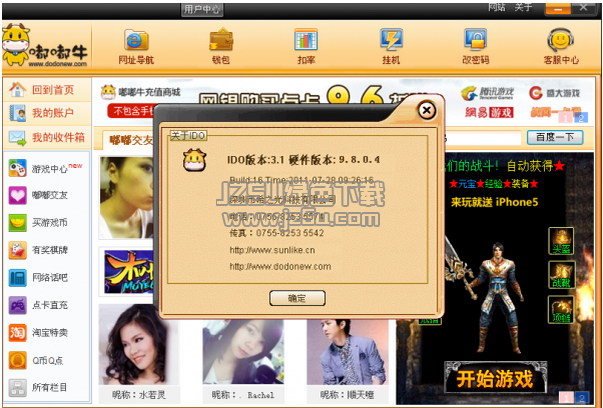
Task: Open 我的收件箱 in sidebar
Action: click(x=47, y=137)
